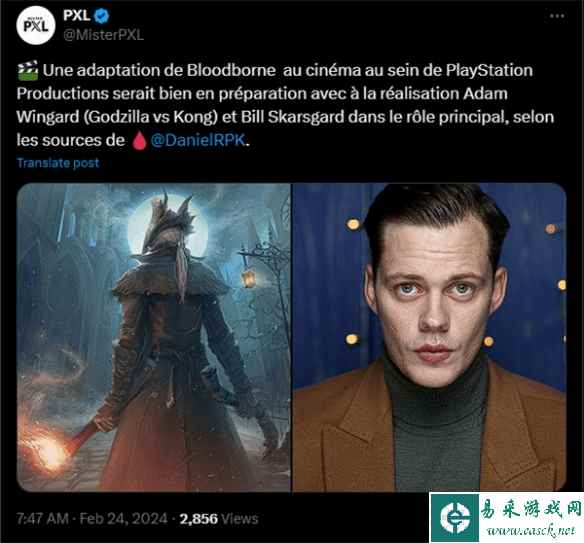This screenshot has height=543, width=584.
Task: Click the blood drop emoji
Action: coord(140,141)
